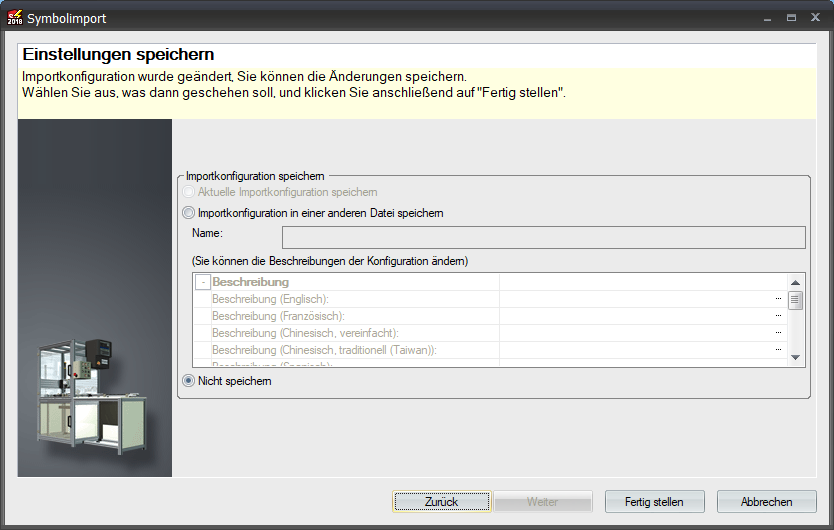The image size is (834, 530).
Task: Click the description list scroll up arrow
Action: (x=796, y=283)
